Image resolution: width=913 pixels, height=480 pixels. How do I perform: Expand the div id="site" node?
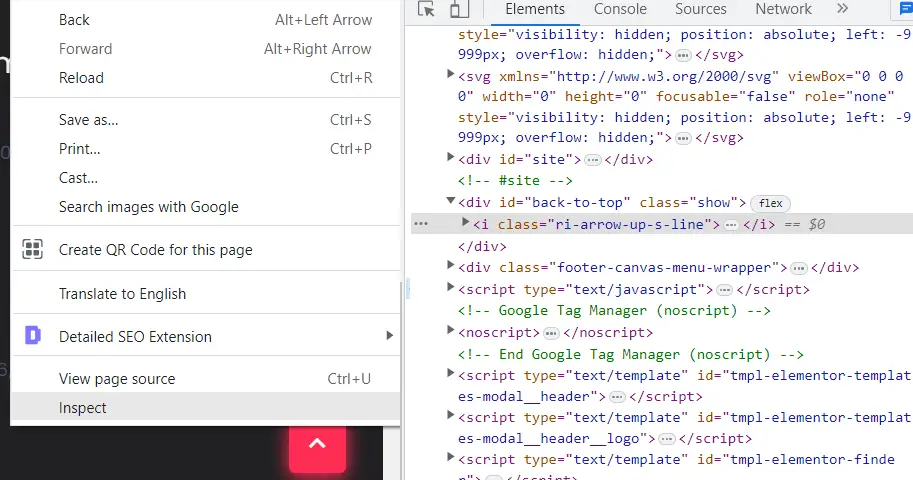click(x=450, y=159)
